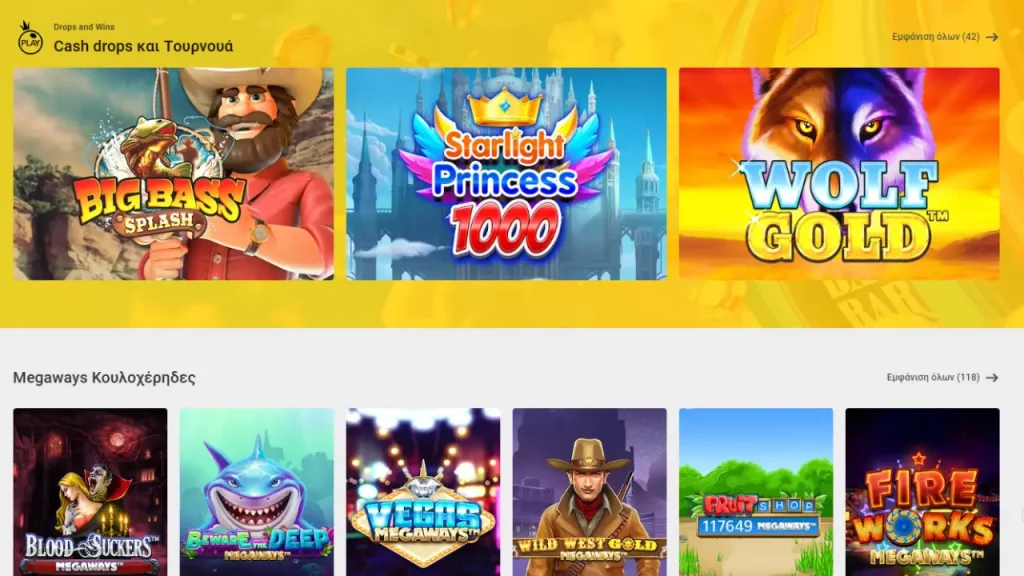Launch Fire Works Megaways game

[x=922, y=492]
